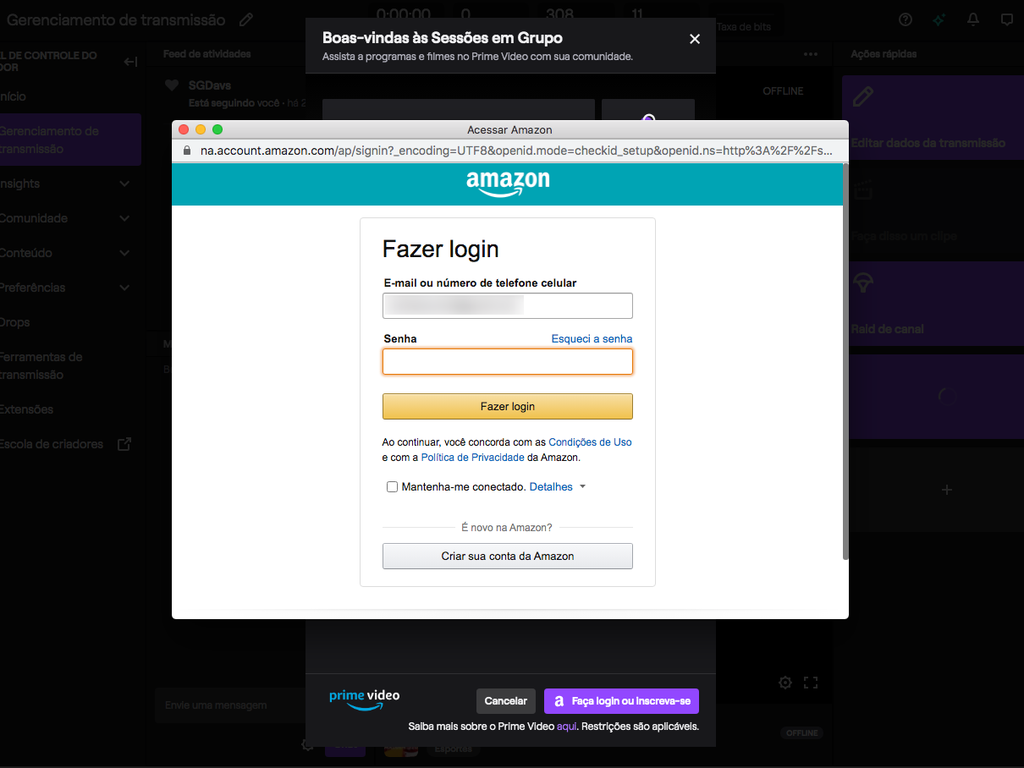Click the Raid de canal icon
This screenshot has width=1024, height=768.
[x=863, y=283]
